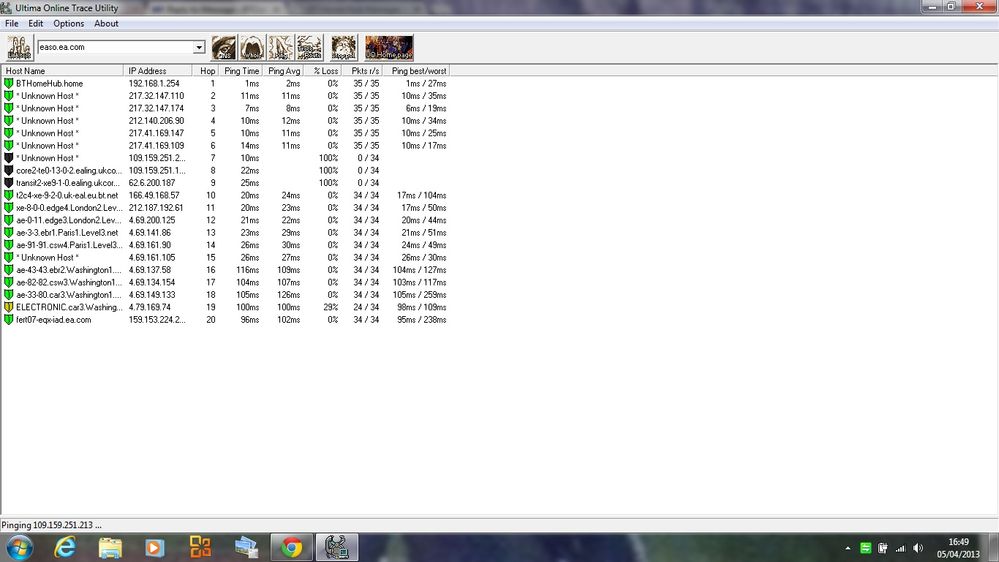Open the Edit menu

(36, 24)
